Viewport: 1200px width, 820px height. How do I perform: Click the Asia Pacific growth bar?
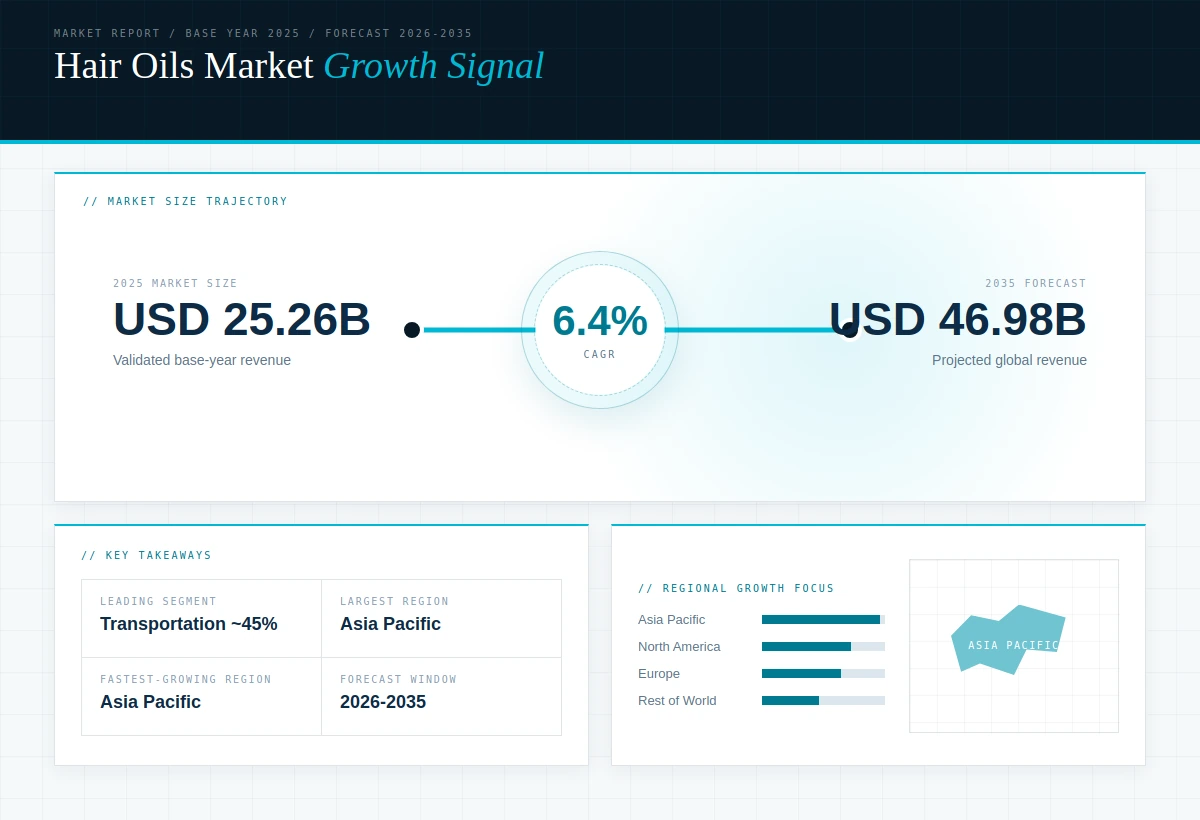click(823, 620)
